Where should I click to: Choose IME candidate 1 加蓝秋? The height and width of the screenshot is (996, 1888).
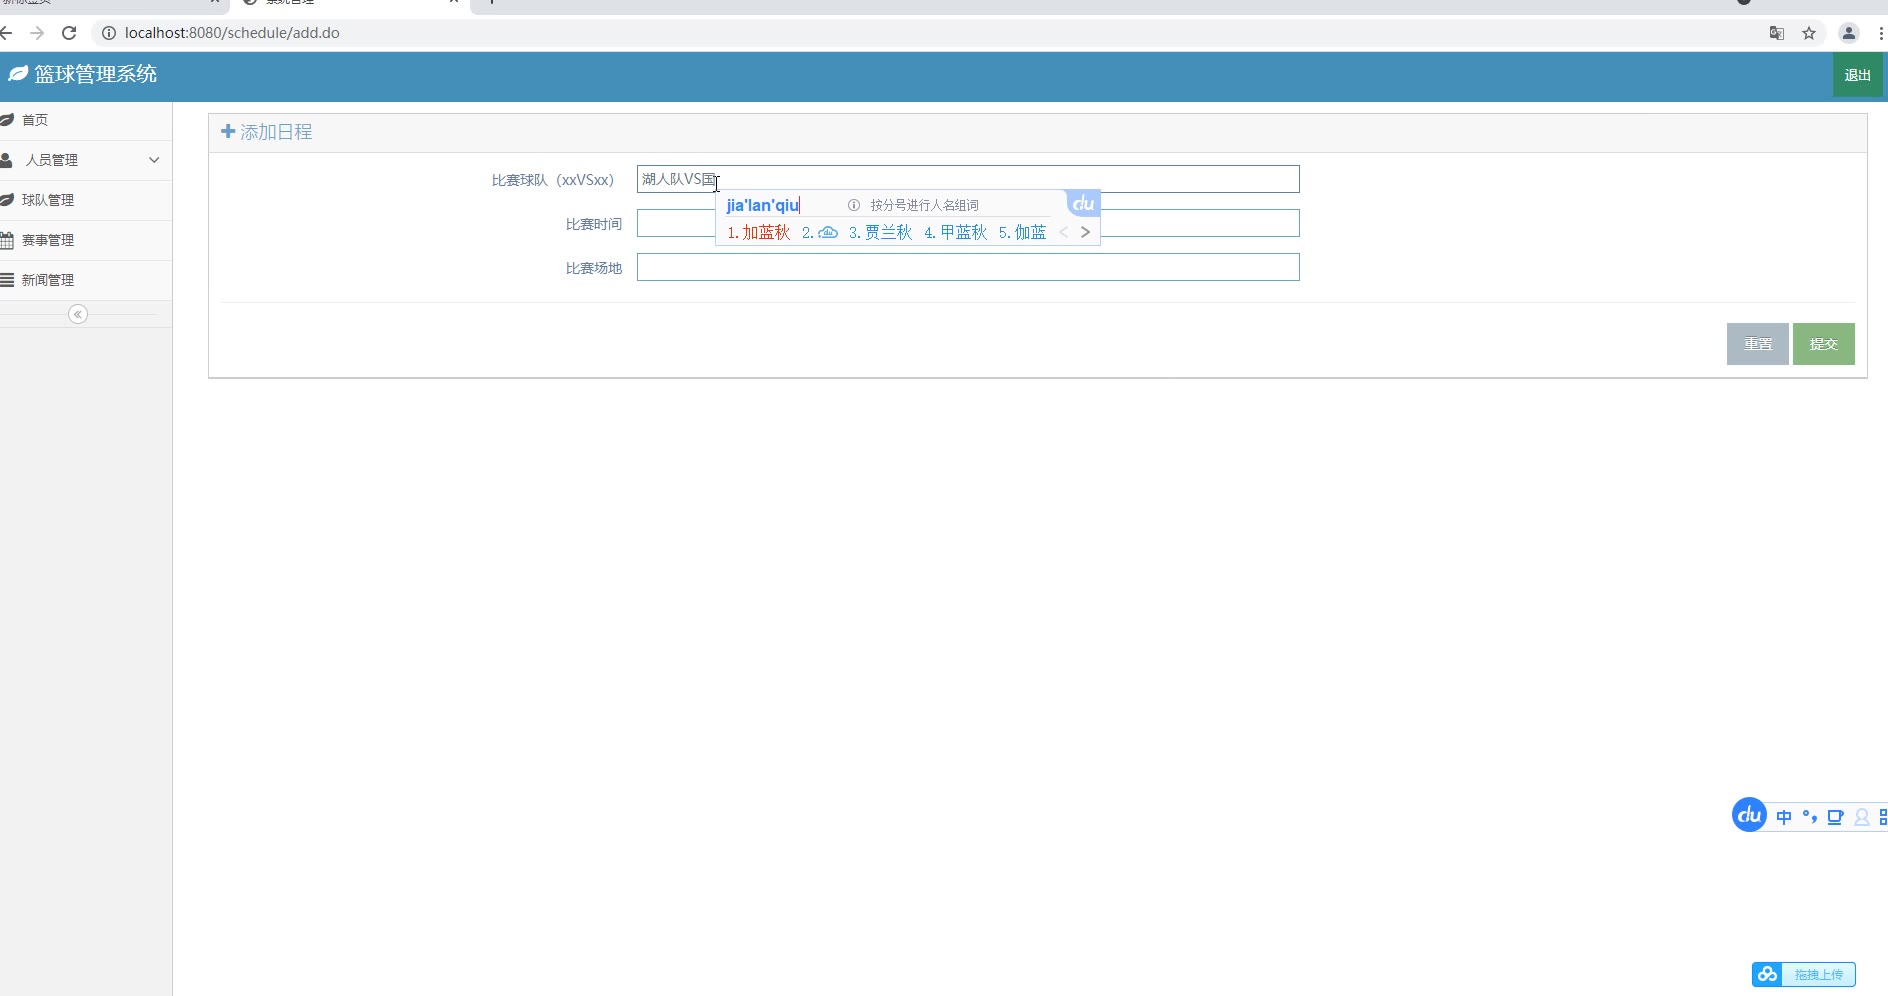click(x=759, y=232)
